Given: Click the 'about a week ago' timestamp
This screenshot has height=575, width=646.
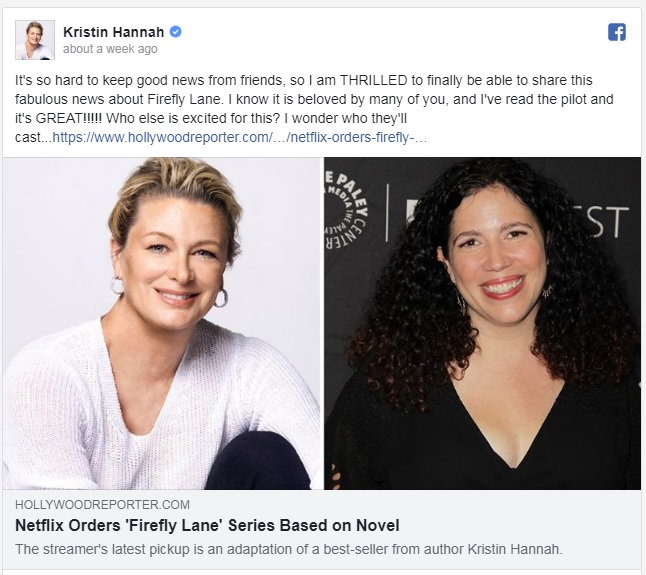Looking at the screenshot, I should tap(110, 49).
